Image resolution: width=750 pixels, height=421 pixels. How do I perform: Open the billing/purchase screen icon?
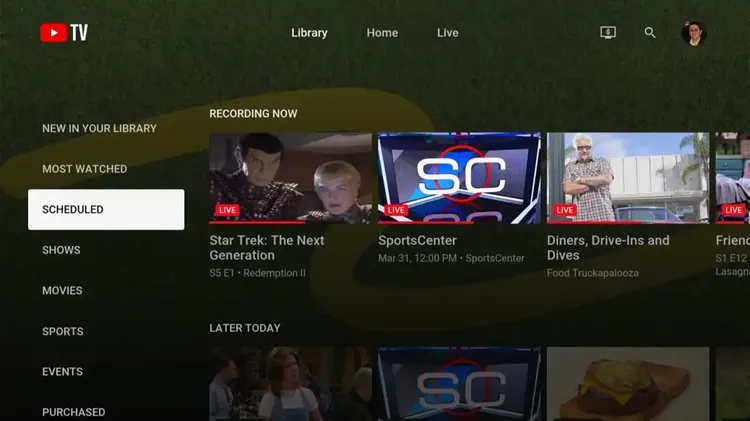click(x=608, y=33)
